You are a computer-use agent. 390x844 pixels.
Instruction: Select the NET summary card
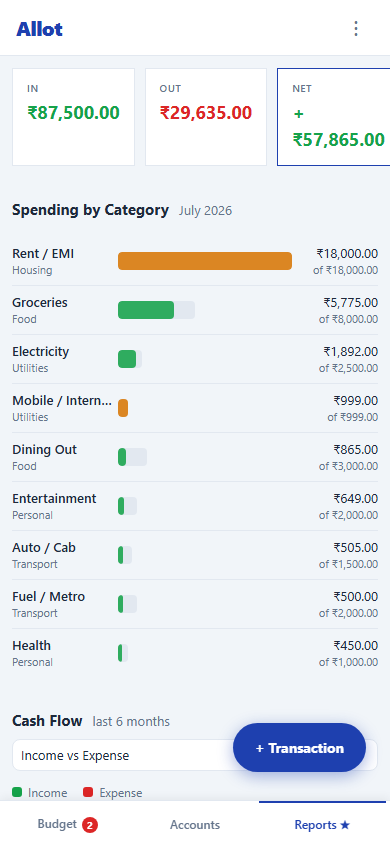pyautogui.click(x=334, y=117)
